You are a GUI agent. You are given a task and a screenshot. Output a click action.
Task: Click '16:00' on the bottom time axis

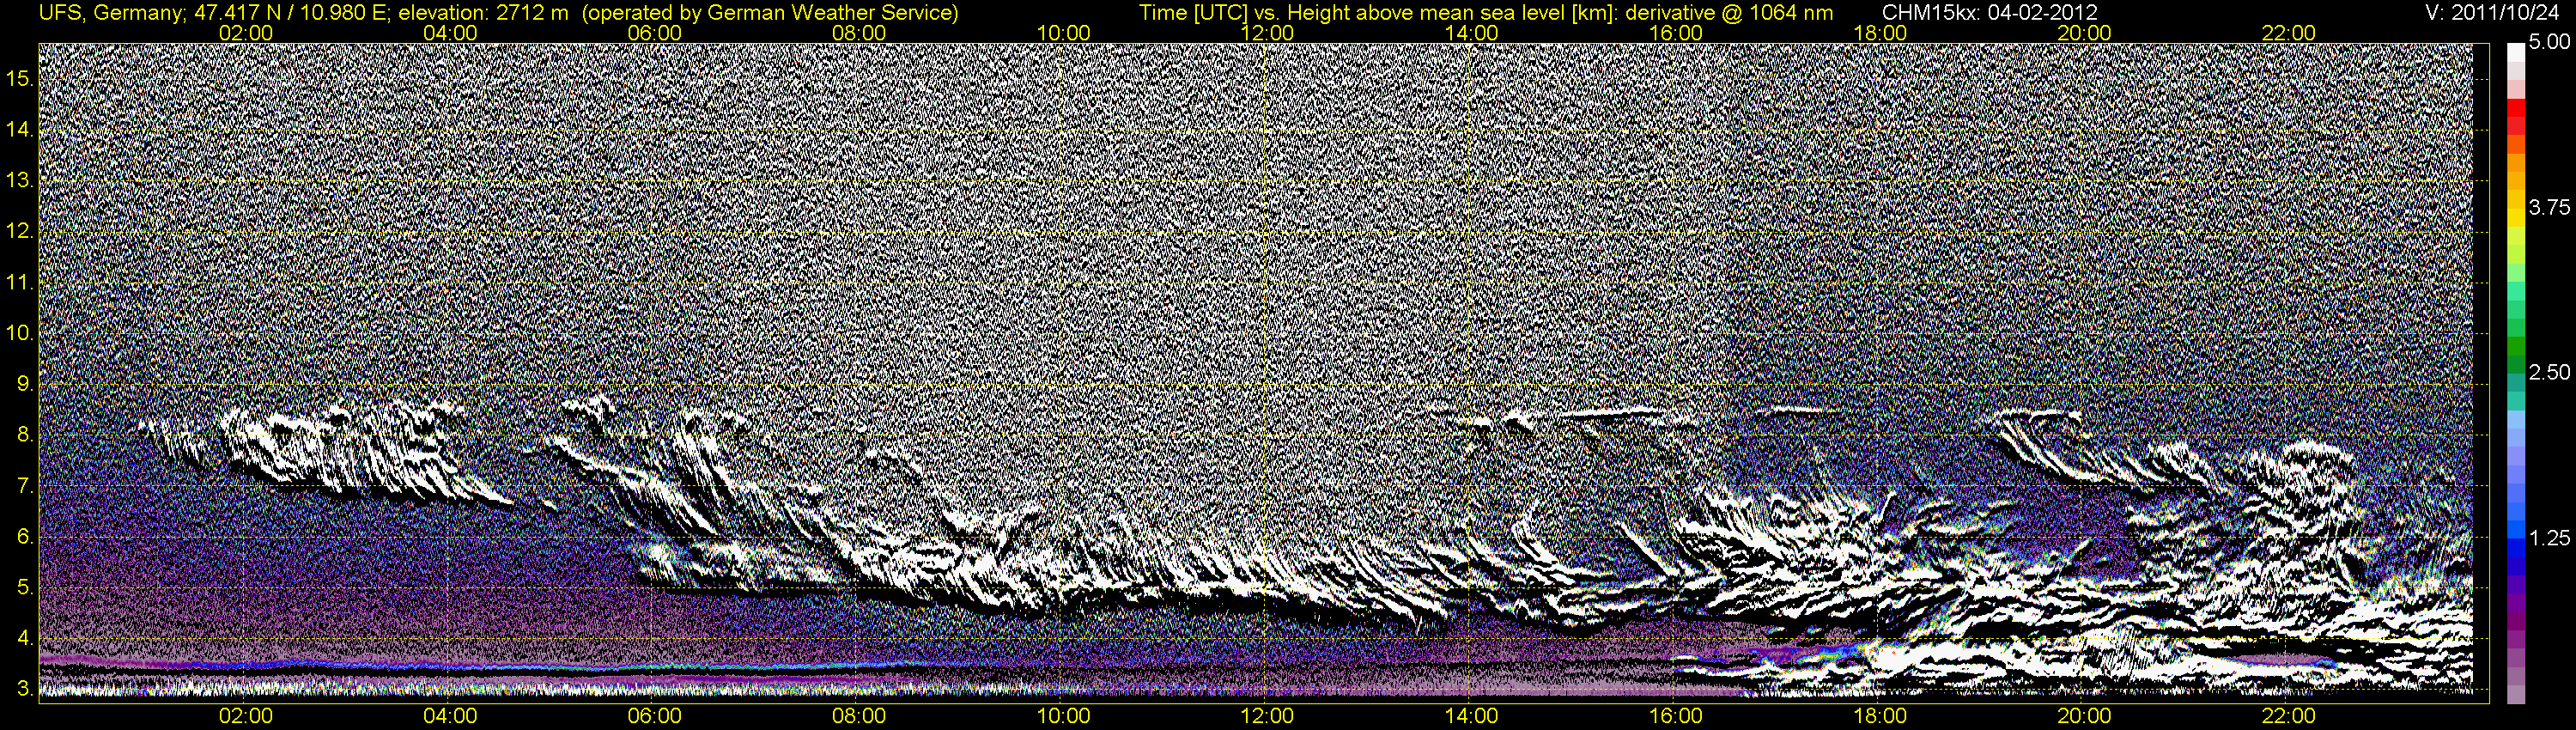coord(1676,716)
